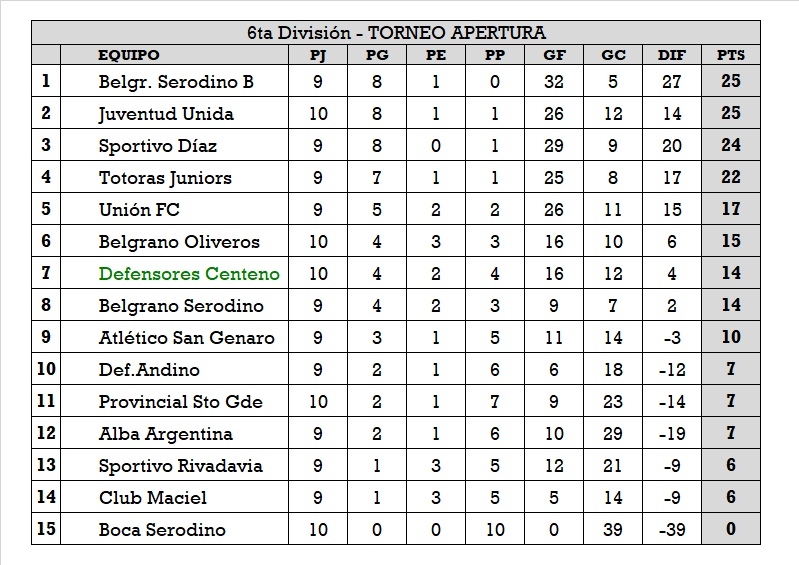
Task: Select the Unión FC team name
Action: pos(139,210)
